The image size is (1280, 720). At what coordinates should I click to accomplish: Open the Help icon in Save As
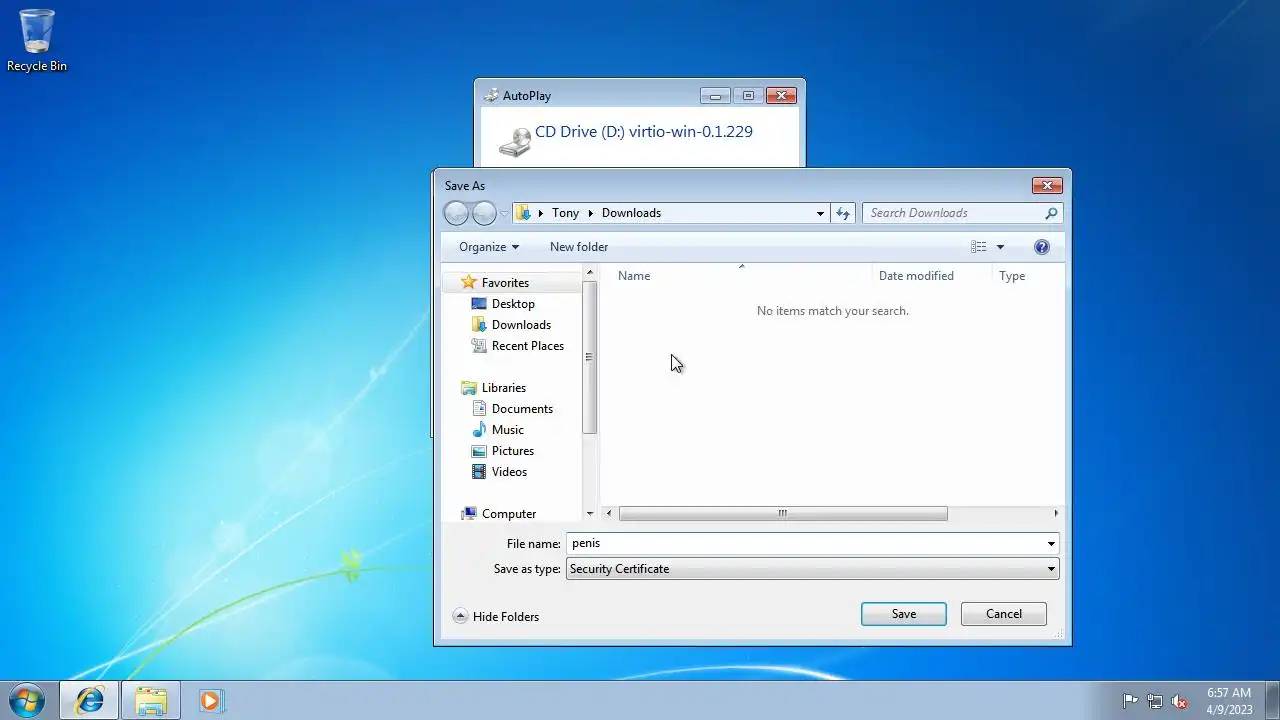[x=1041, y=247]
